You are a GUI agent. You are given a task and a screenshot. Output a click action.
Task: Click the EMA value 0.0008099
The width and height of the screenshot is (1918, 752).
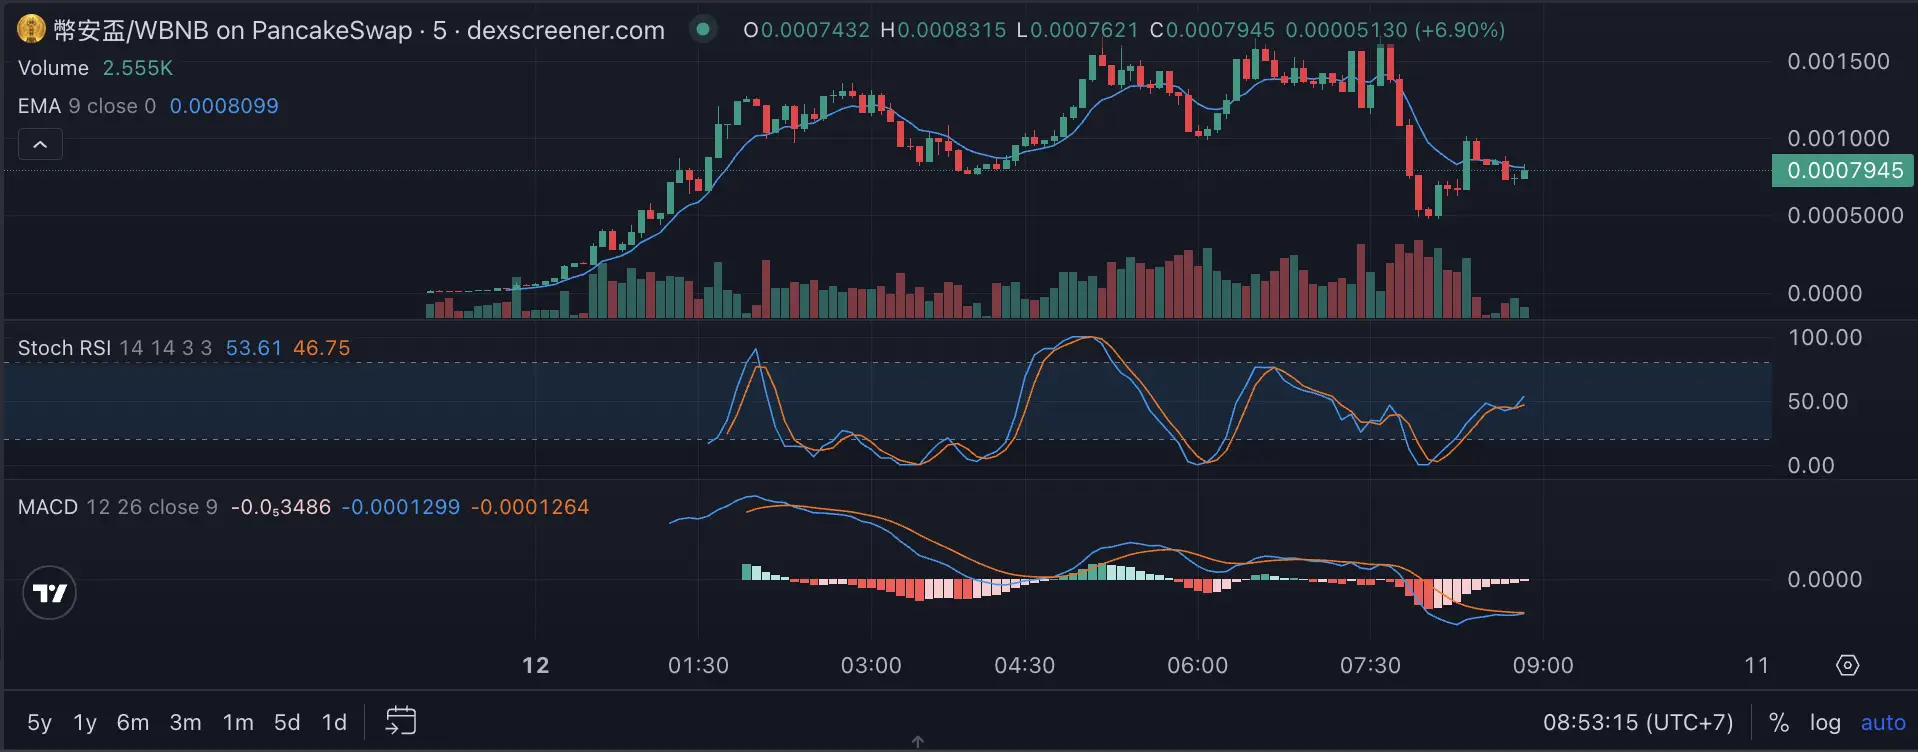[x=224, y=106]
